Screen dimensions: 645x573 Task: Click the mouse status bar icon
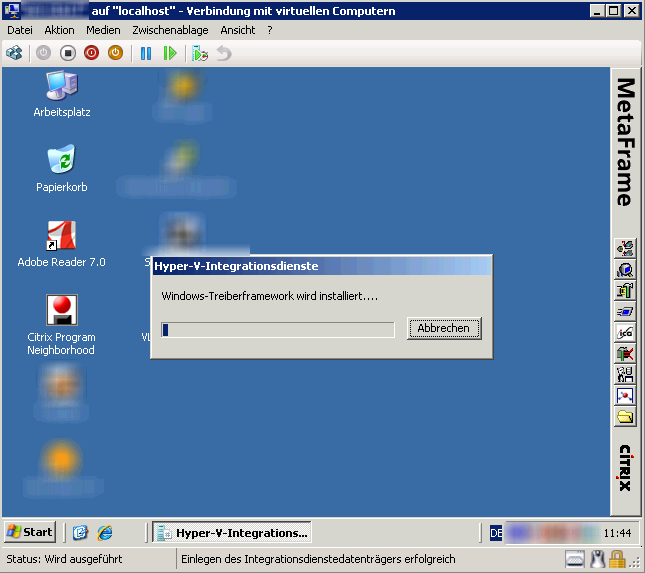coord(597,559)
